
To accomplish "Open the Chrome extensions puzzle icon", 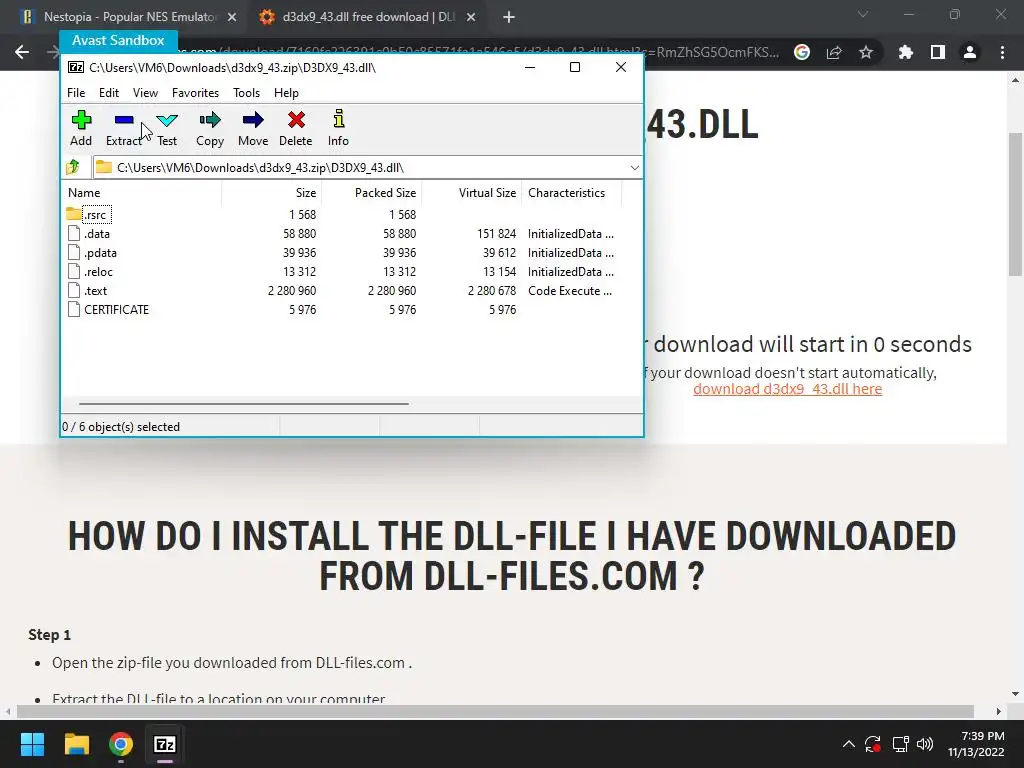I will [906, 52].
